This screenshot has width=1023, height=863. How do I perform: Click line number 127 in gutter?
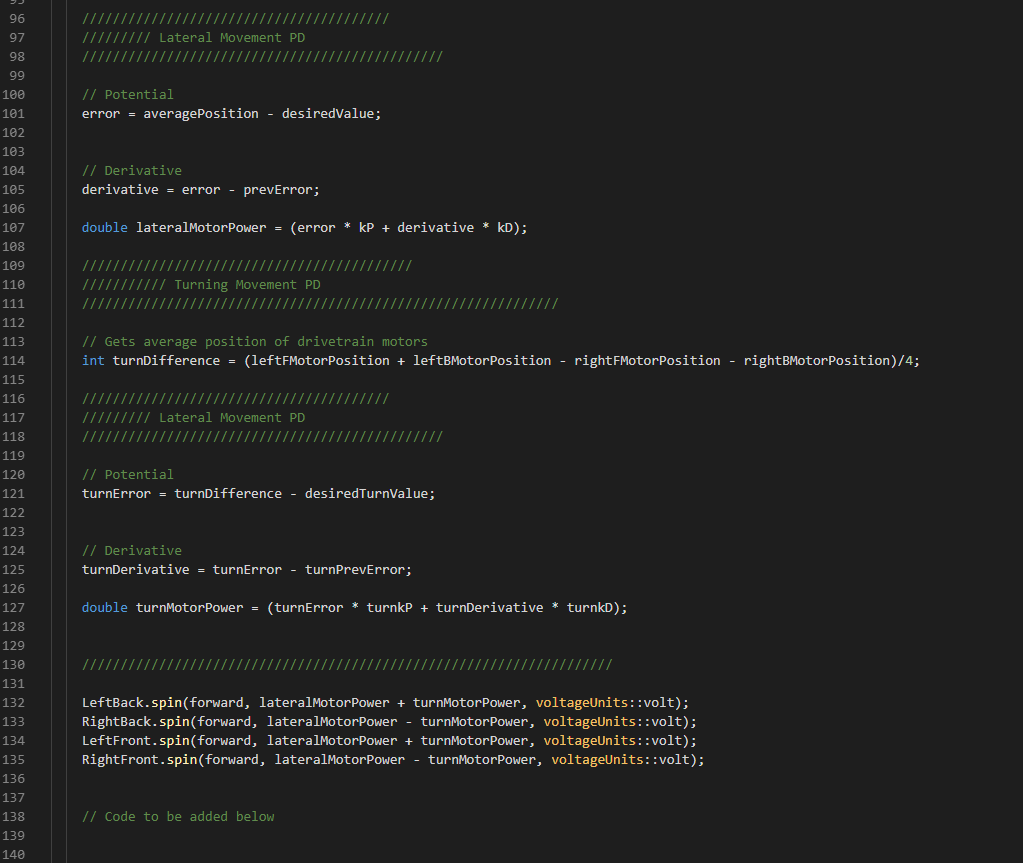pyautogui.click(x=13, y=607)
